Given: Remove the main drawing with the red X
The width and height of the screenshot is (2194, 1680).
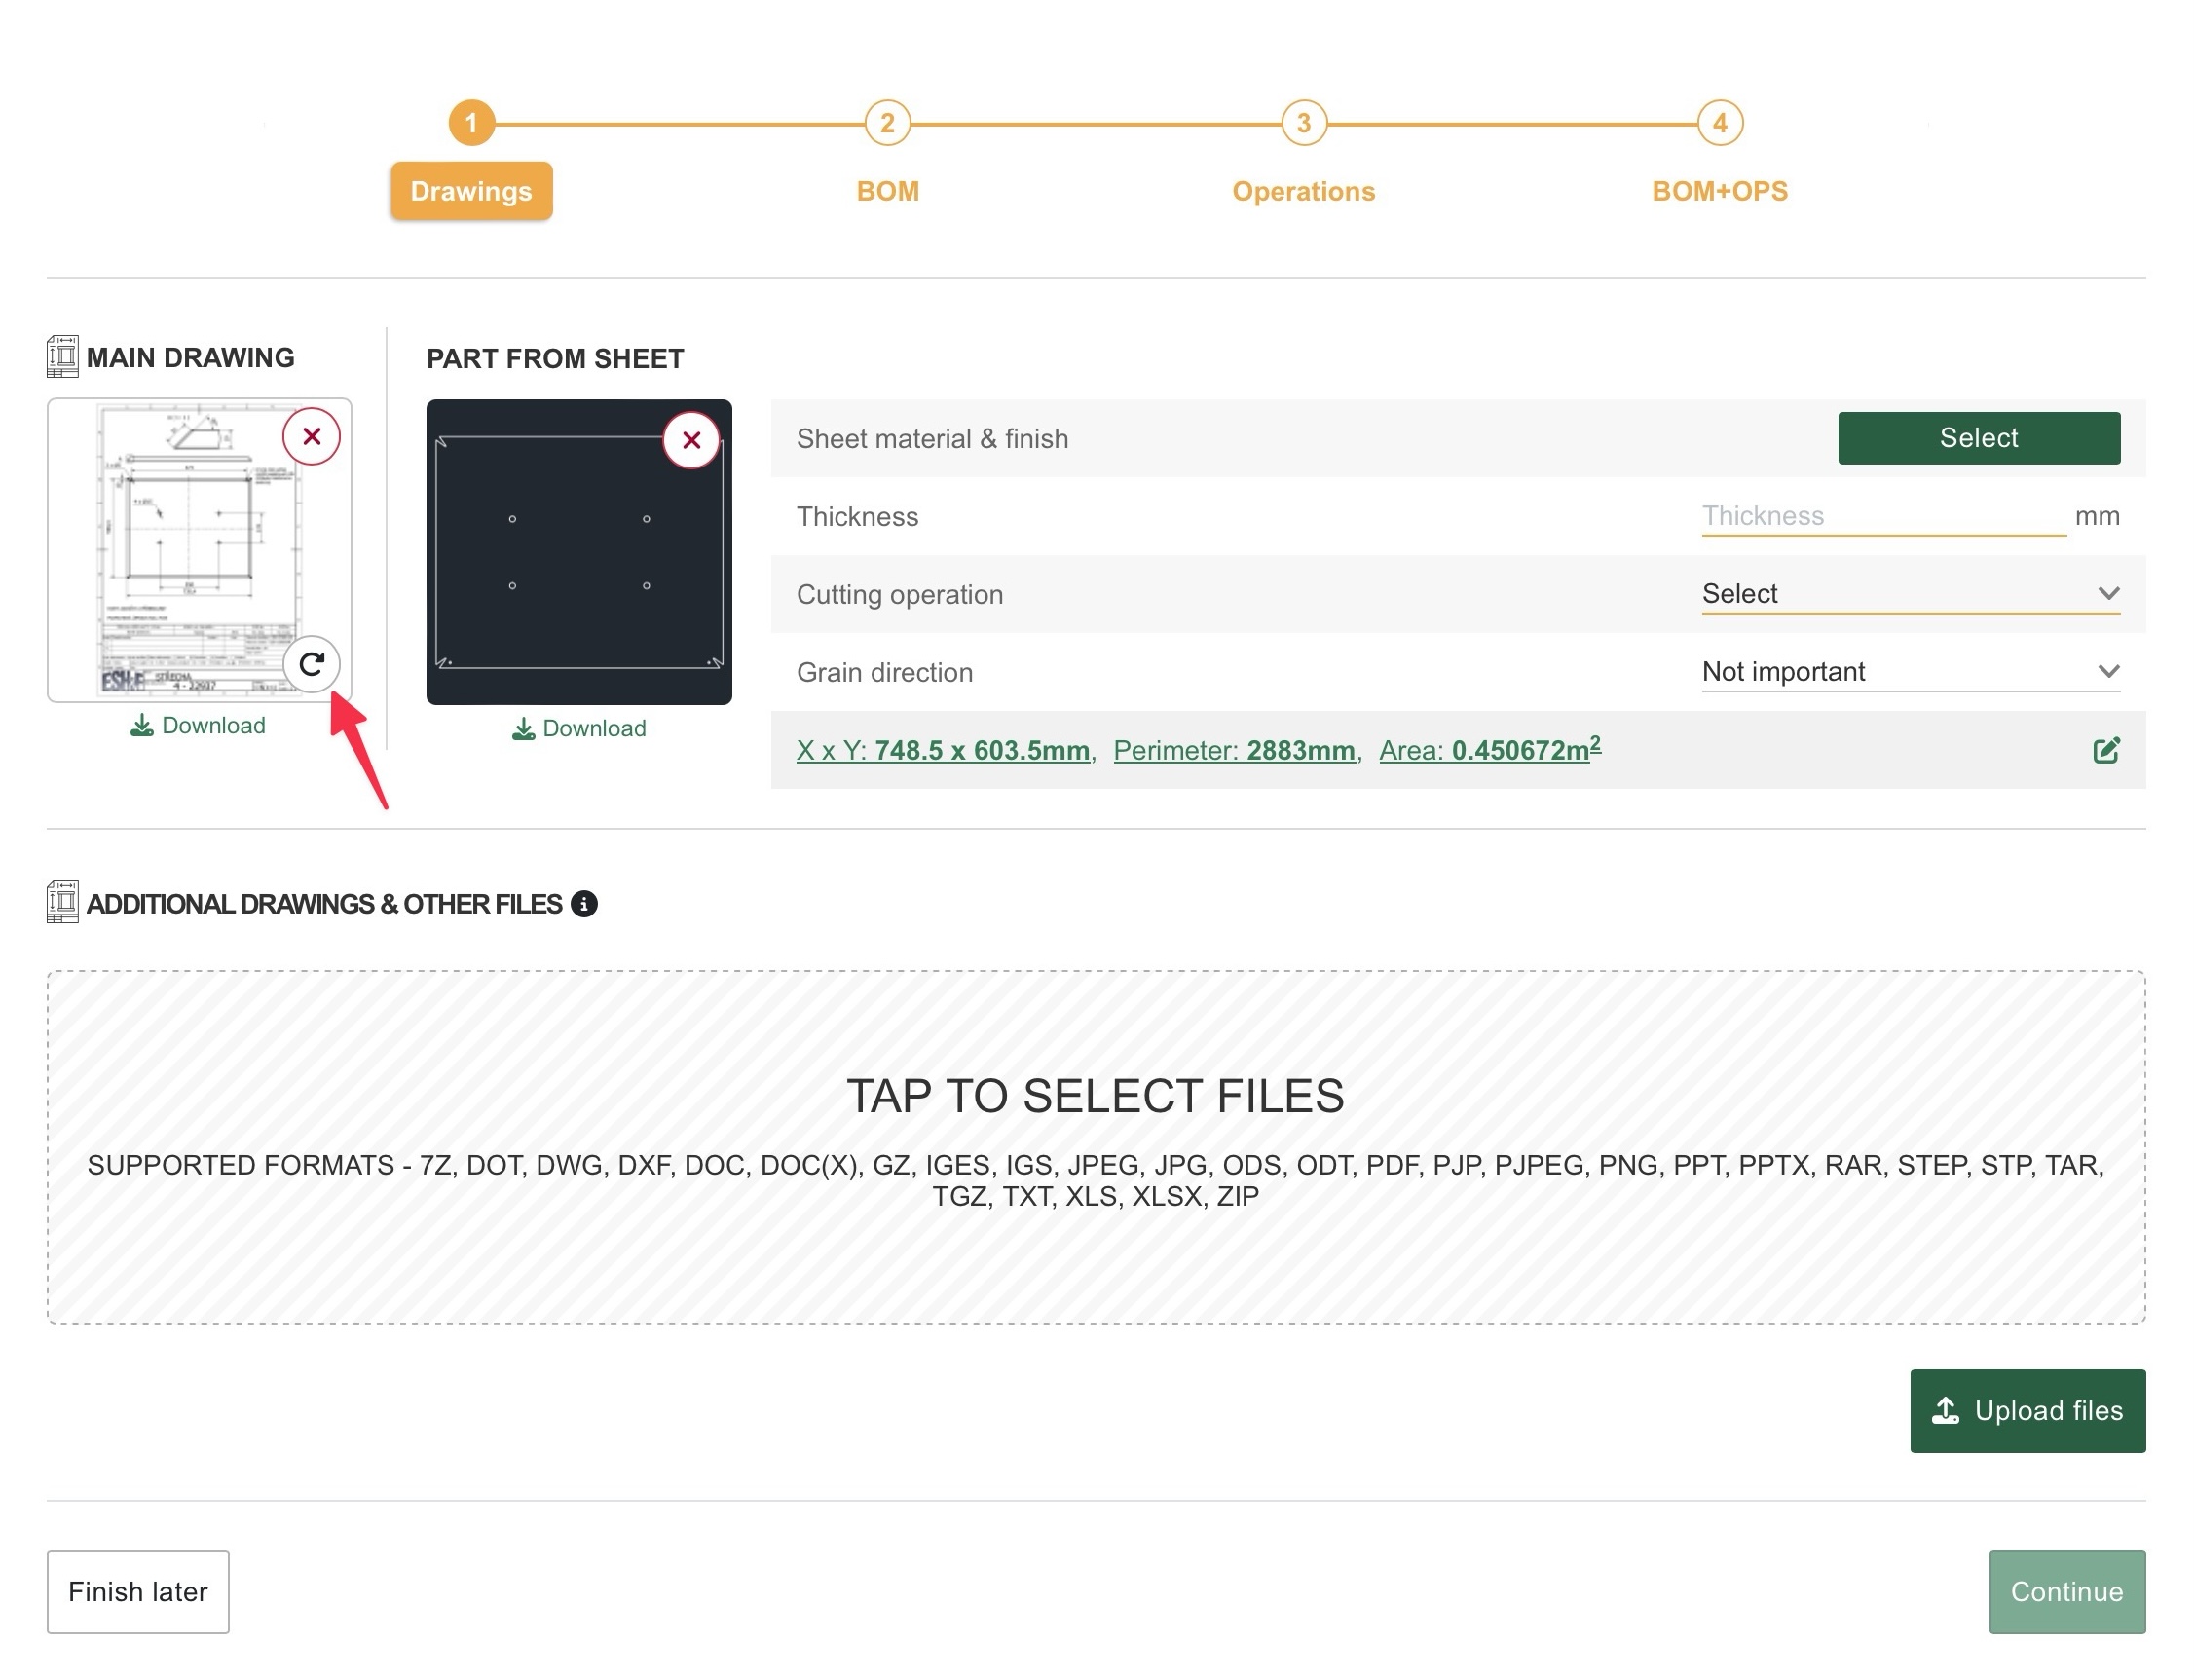Looking at the screenshot, I should coord(311,437).
